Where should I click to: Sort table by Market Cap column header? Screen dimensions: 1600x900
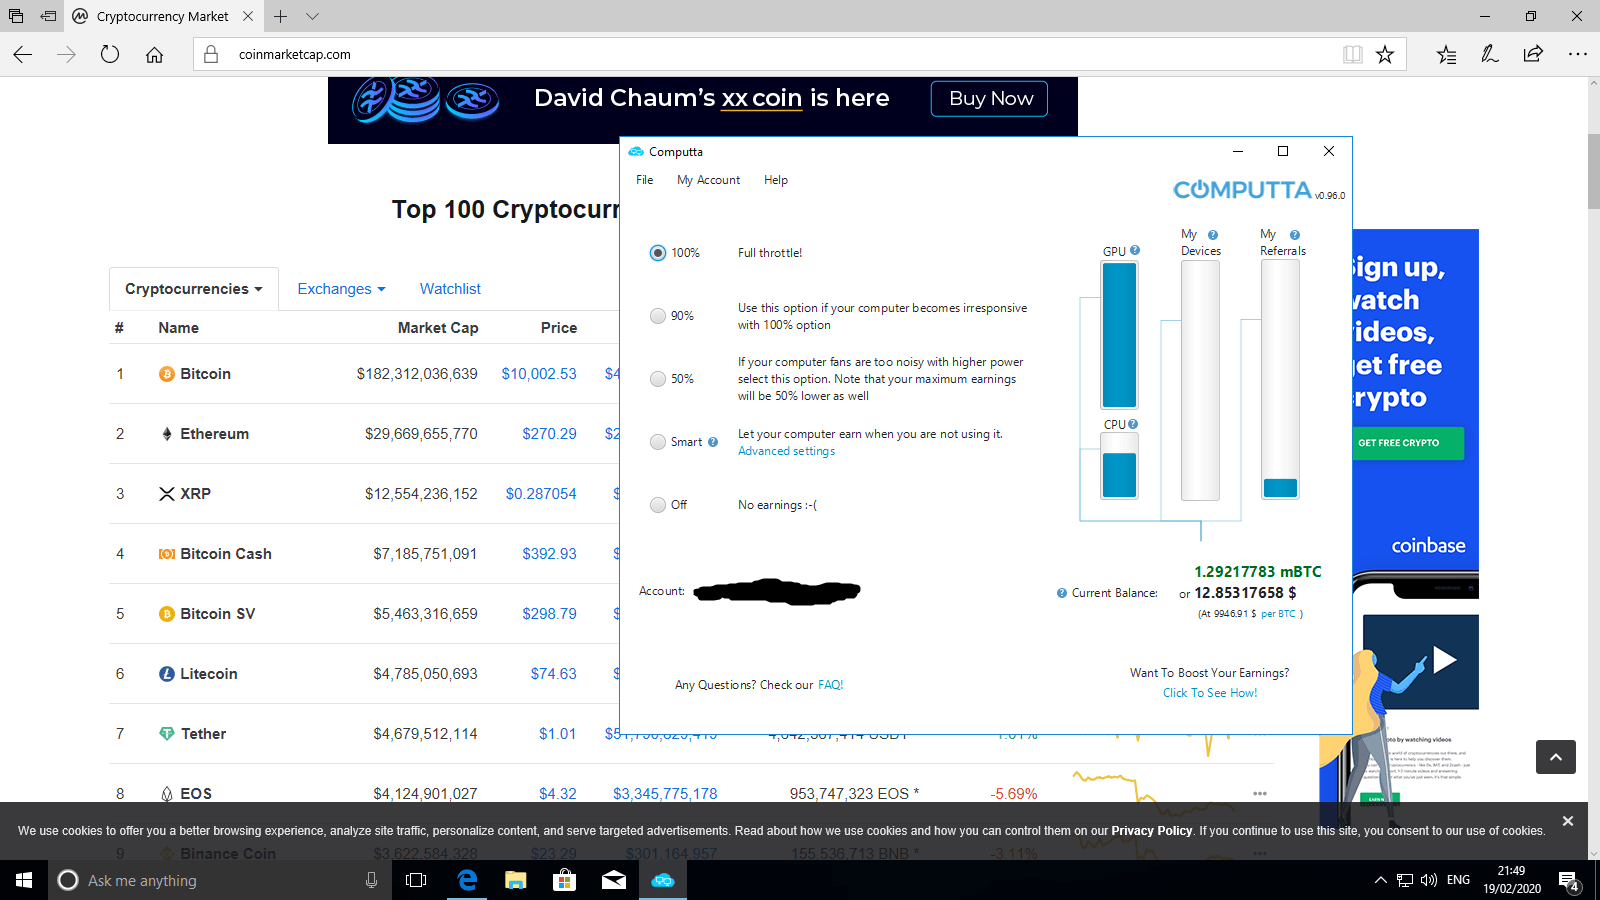(438, 328)
